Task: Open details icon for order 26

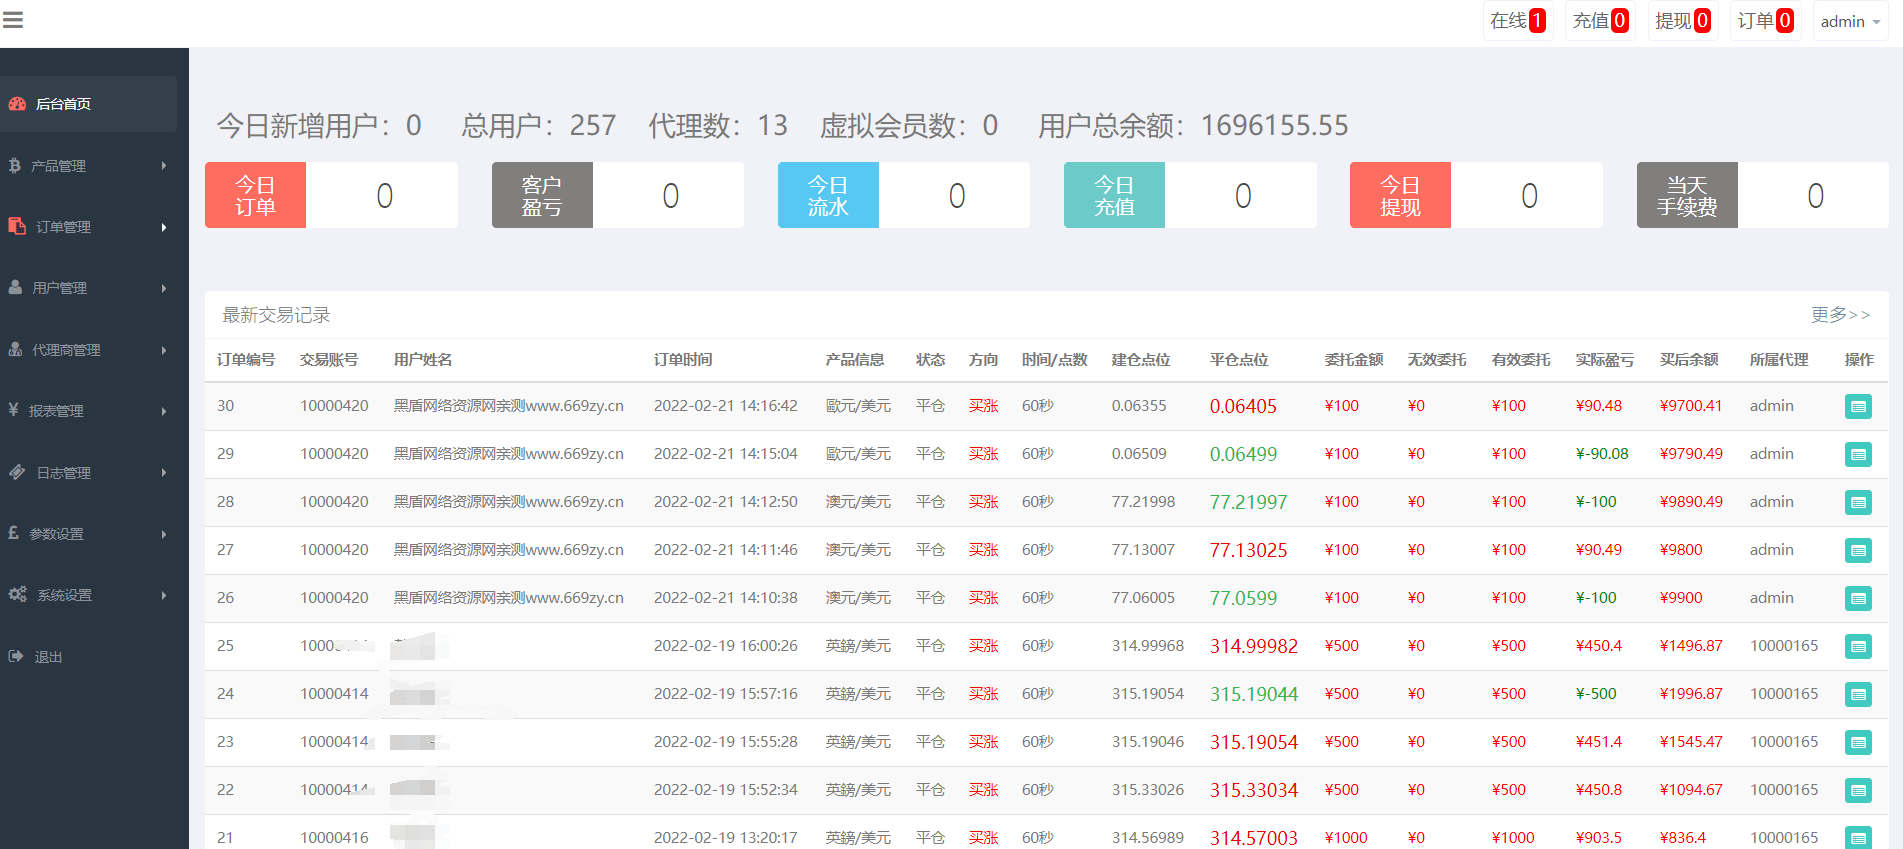Action: coord(1858,598)
